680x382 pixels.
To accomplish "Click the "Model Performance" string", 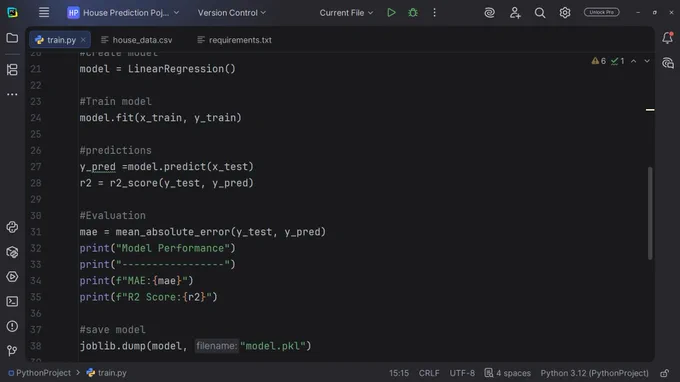I will tap(173, 248).
